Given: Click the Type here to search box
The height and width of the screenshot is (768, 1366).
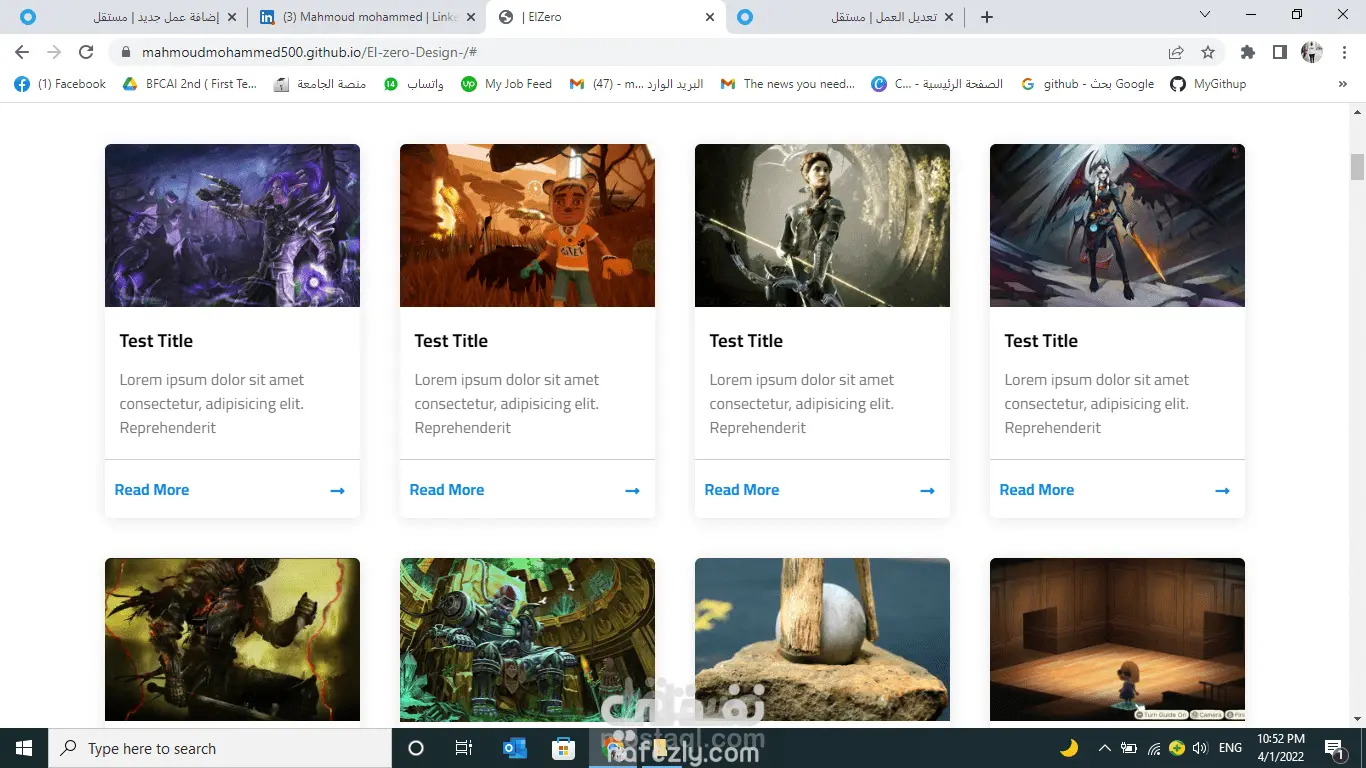Looking at the screenshot, I should pyautogui.click(x=220, y=748).
